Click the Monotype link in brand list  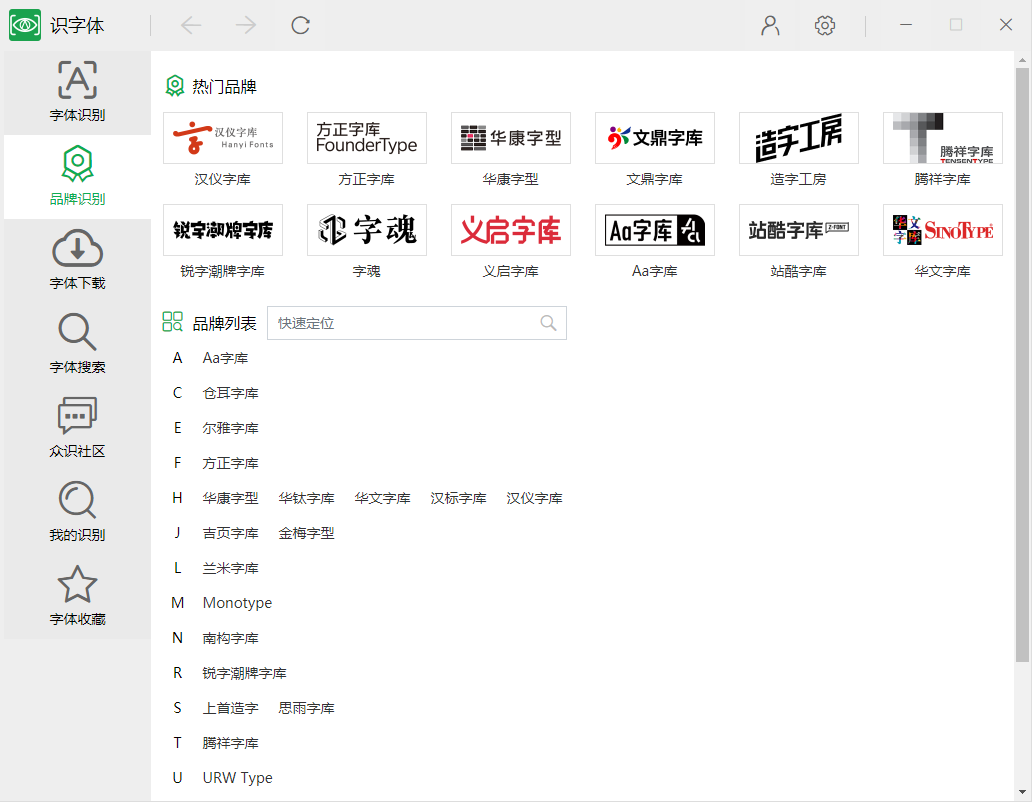pyautogui.click(x=237, y=603)
